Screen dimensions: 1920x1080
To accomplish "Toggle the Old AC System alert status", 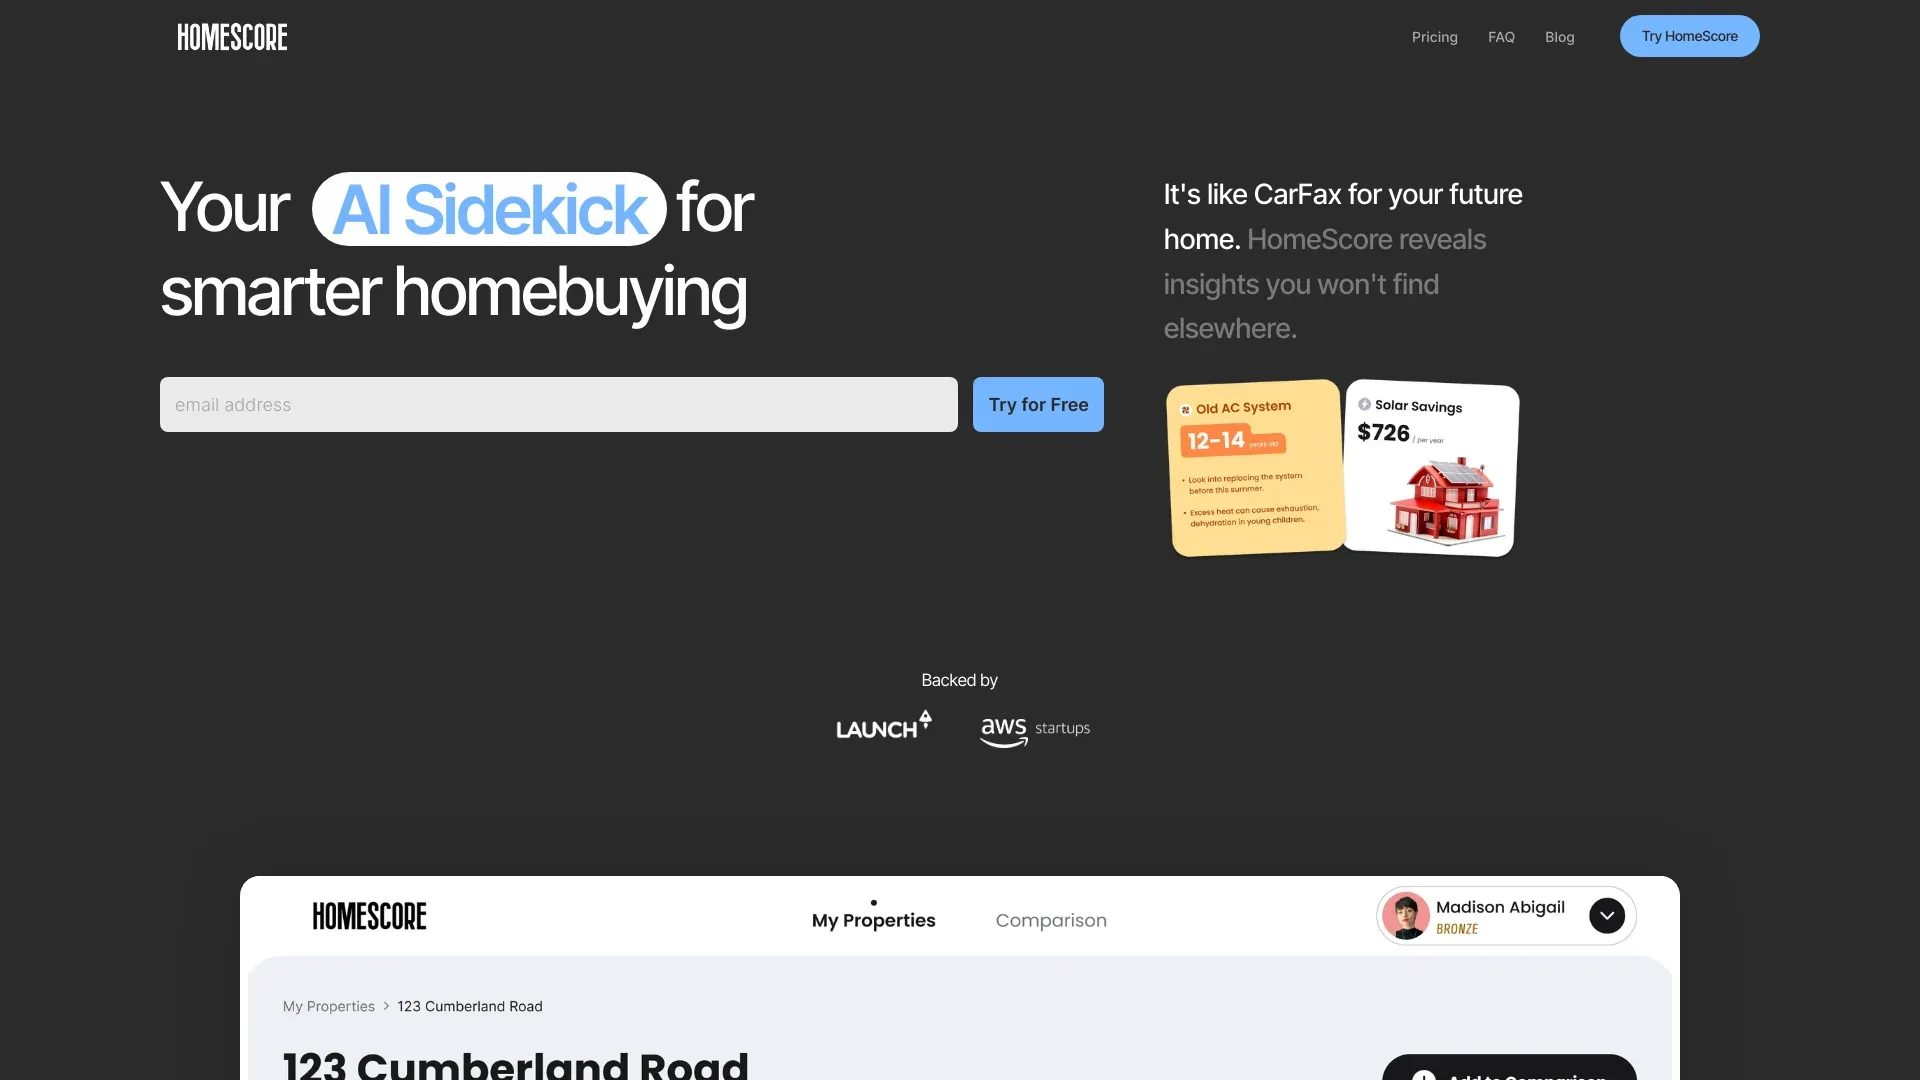I will (1185, 406).
